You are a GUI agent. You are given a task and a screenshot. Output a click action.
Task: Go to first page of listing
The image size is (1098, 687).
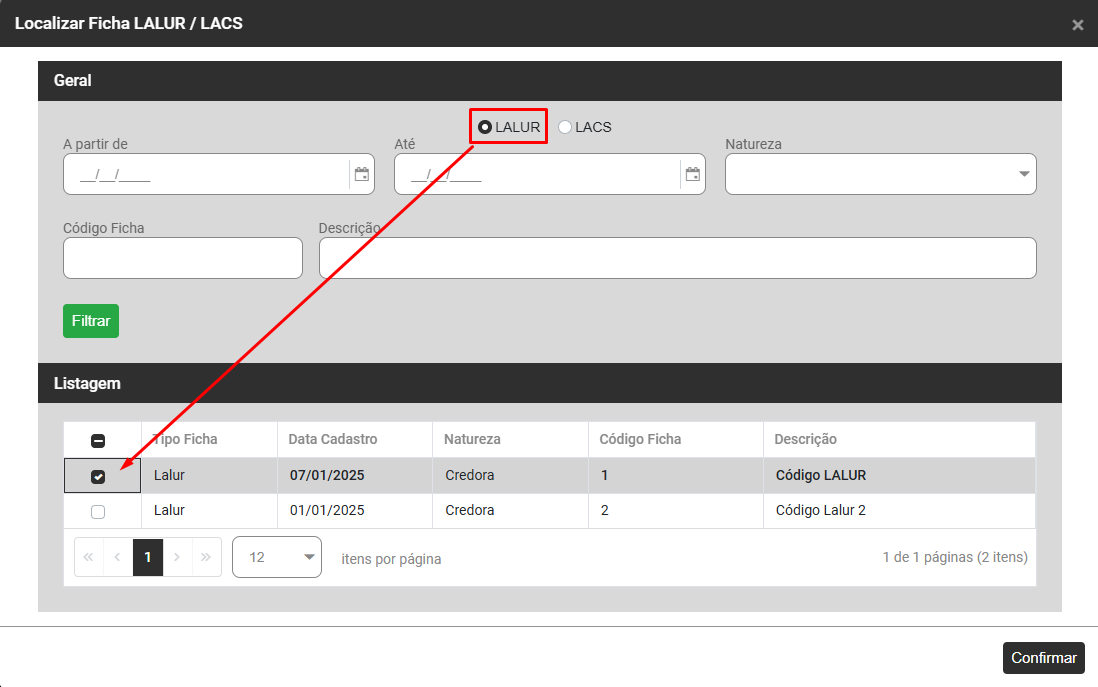coord(89,557)
